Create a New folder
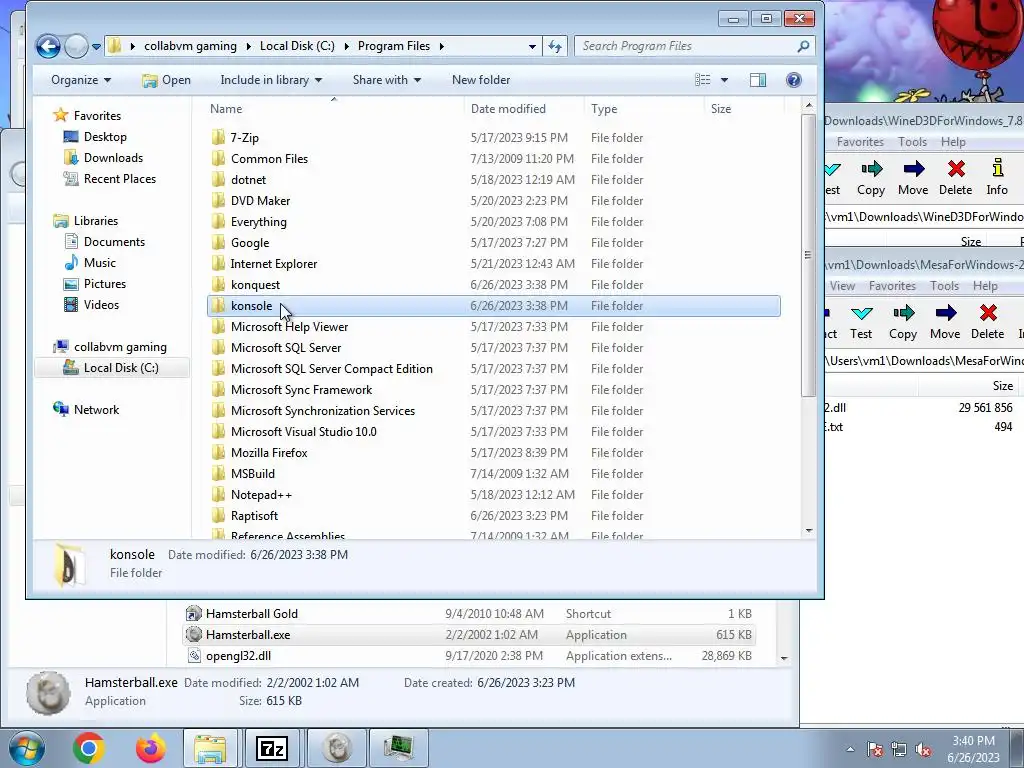The width and height of the screenshot is (1024, 768). (481, 80)
